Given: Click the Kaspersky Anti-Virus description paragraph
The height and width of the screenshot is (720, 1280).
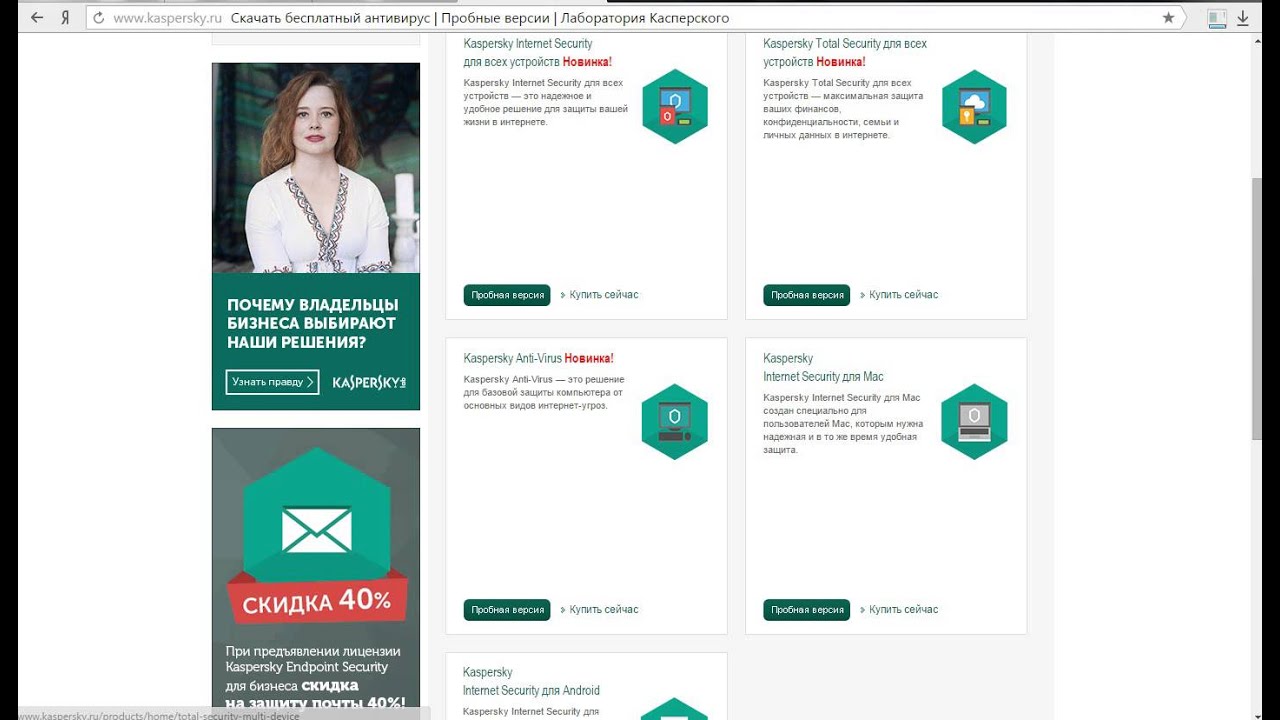Looking at the screenshot, I should [544, 392].
